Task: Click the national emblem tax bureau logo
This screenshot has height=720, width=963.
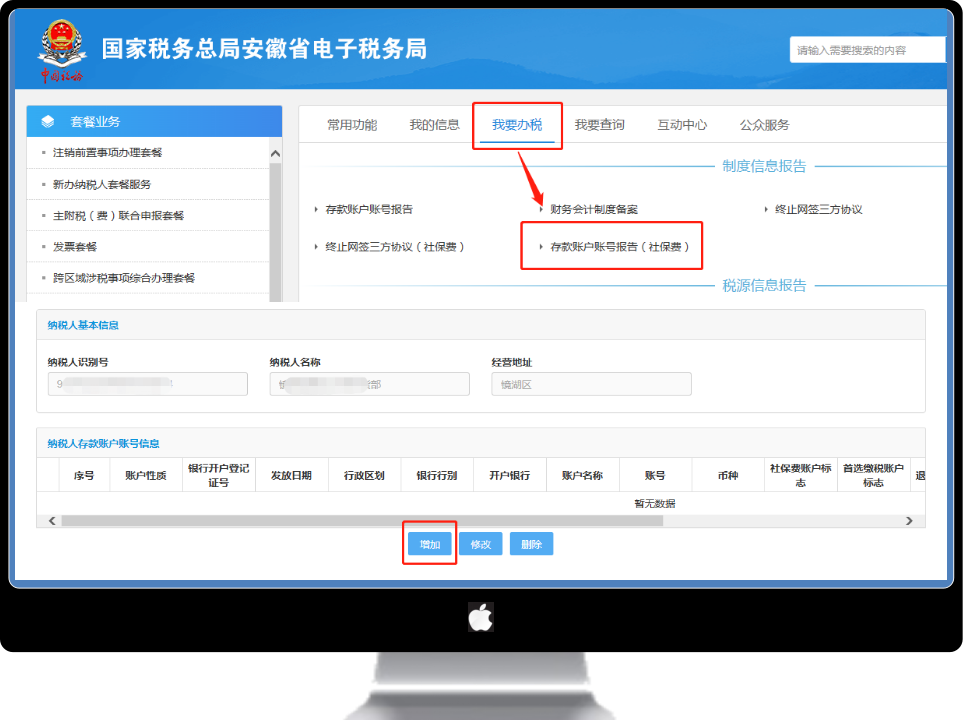Action: [x=60, y=46]
